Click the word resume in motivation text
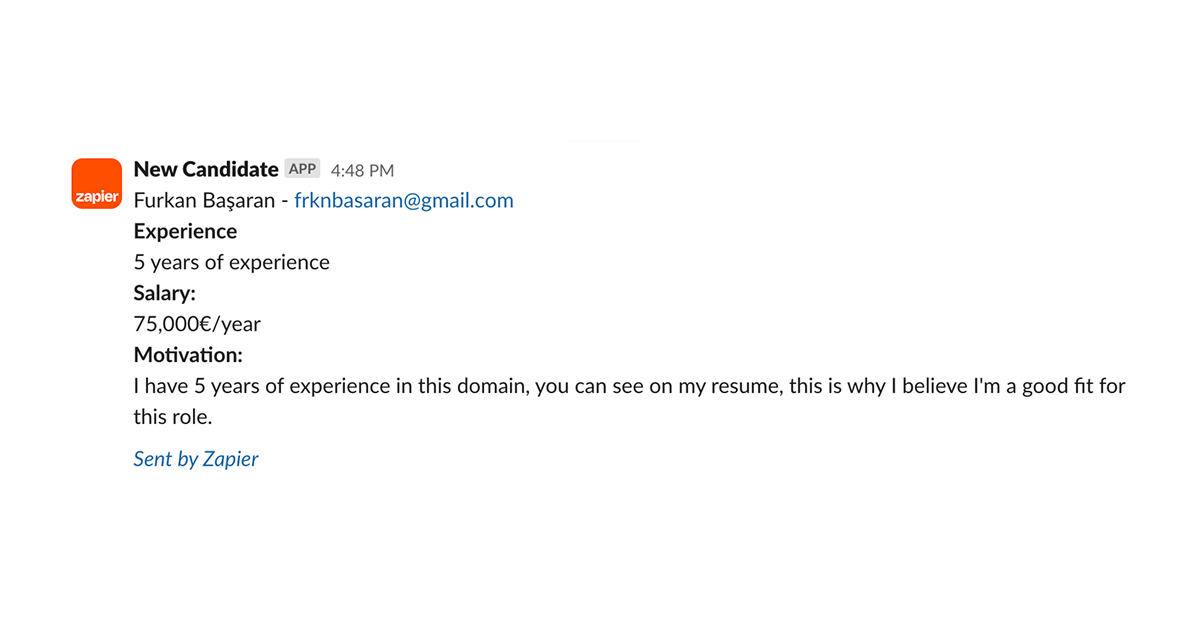 pos(745,386)
